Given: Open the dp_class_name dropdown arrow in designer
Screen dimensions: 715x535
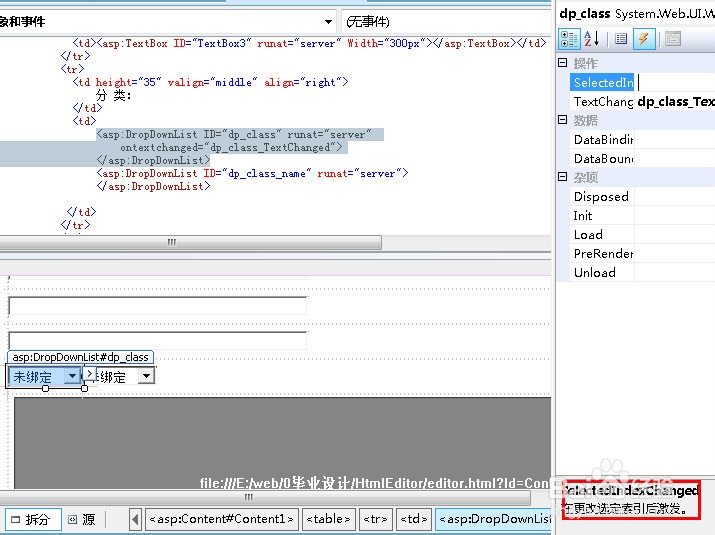Looking at the screenshot, I should tap(146, 376).
